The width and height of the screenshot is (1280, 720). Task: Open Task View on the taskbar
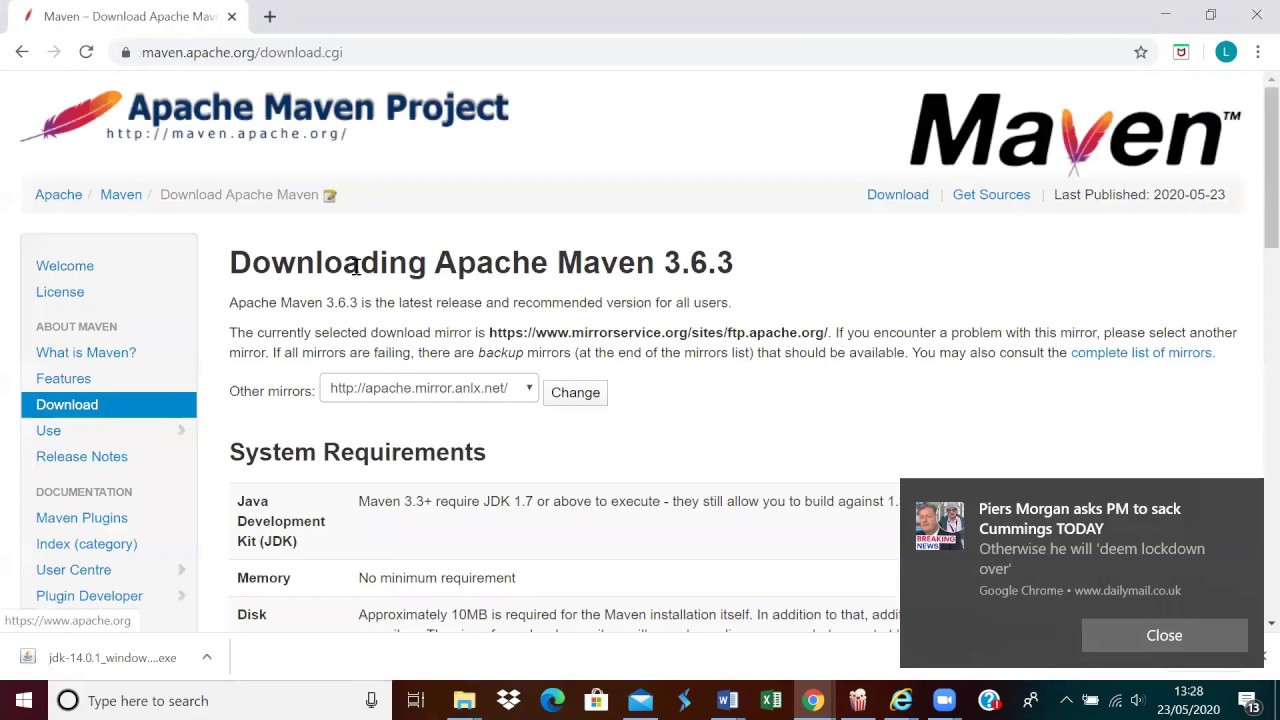point(416,701)
